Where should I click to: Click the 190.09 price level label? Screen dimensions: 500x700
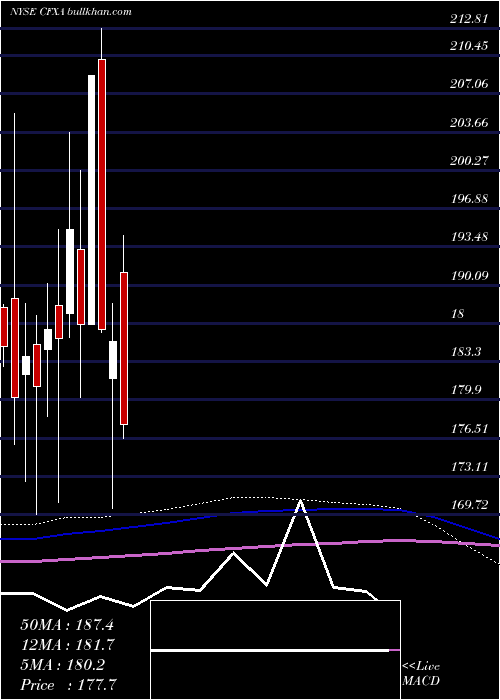[469, 275]
